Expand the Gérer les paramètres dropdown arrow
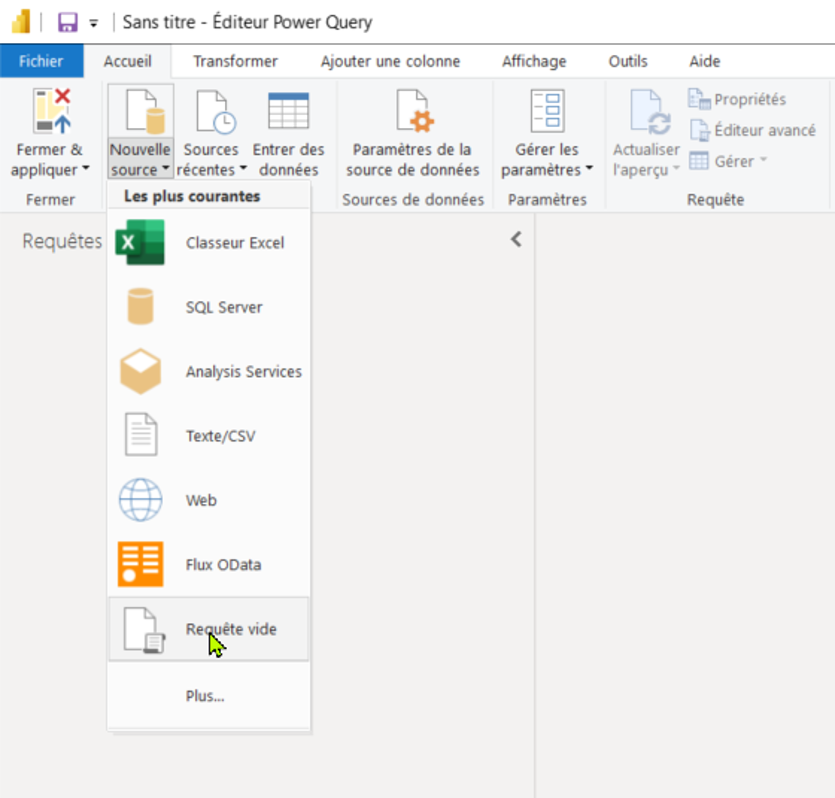Viewport: 835px width, 798px height. [x=589, y=168]
